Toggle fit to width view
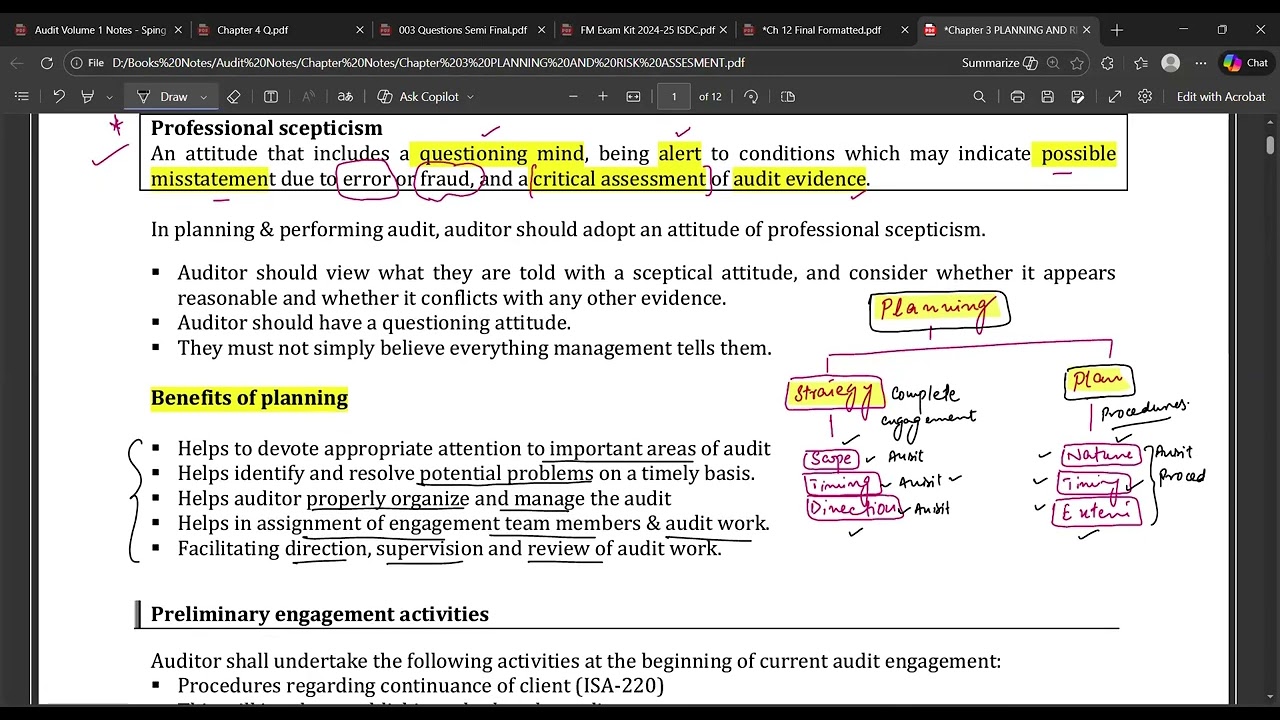This screenshot has height=720, width=1280. coord(633,96)
